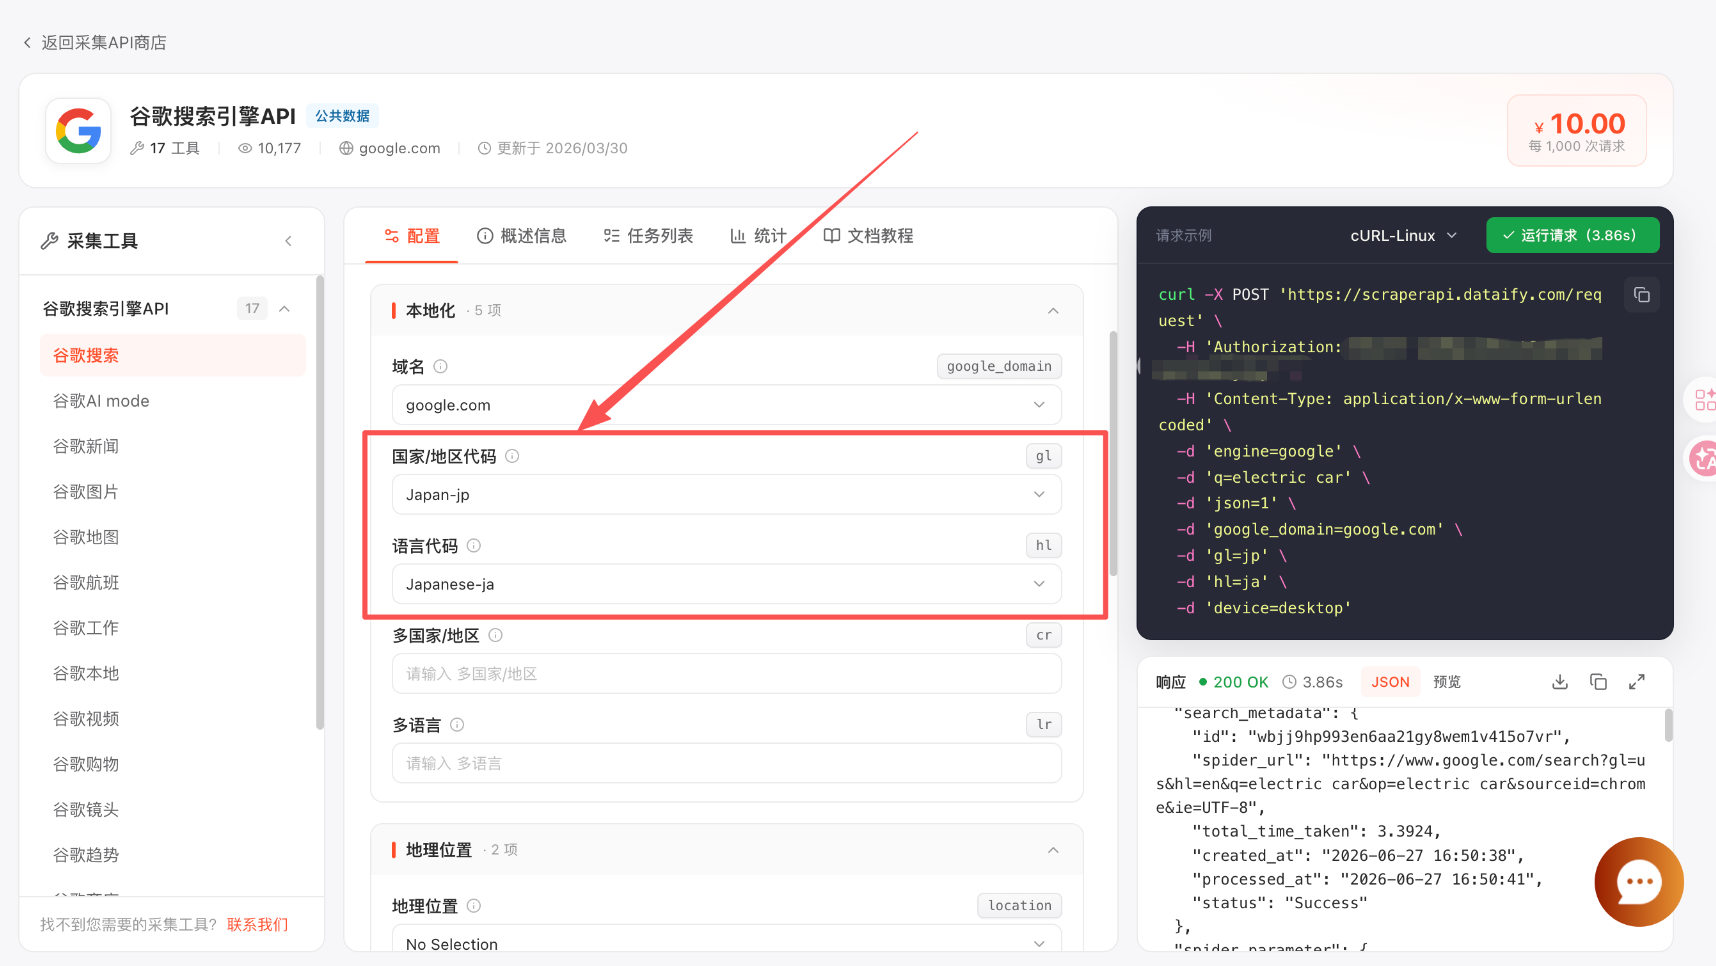Image resolution: width=1716 pixels, height=966 pixels.
Task: Click the info icon next to 地理位置 field
Action: pos(474,906)
